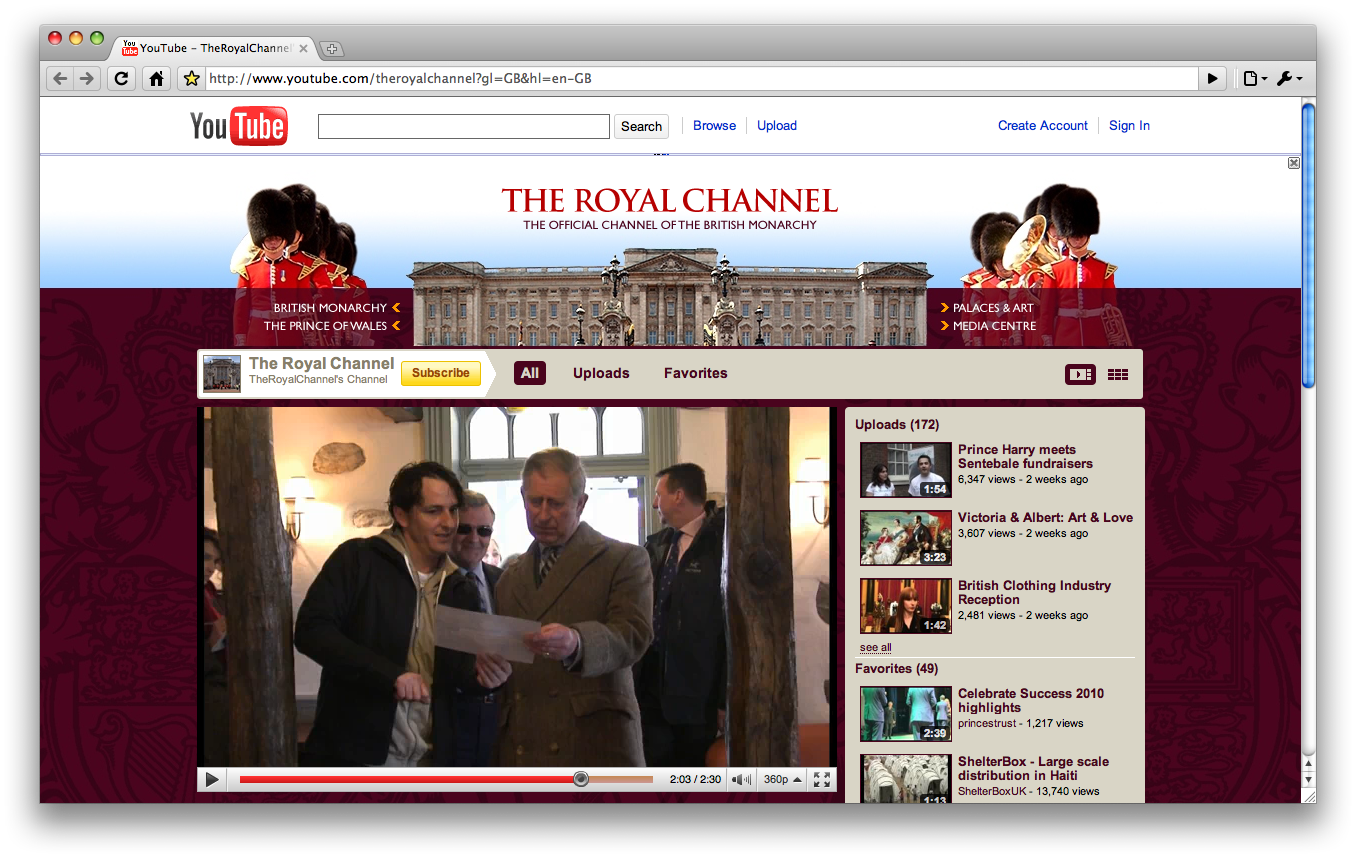Viewport: 1356px width, 858px height.
Task: Open the wrench settings menu
Action: click(1289, 79)
